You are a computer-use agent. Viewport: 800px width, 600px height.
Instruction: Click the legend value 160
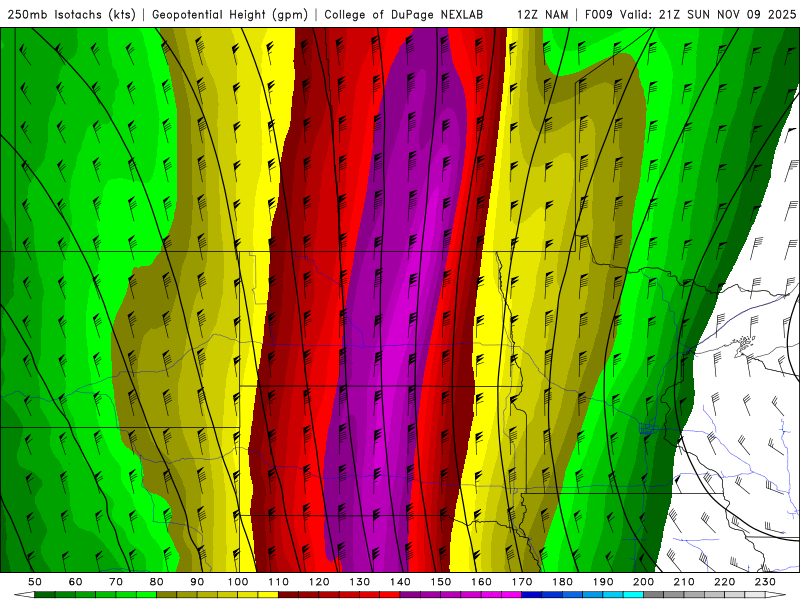pos(482,582)
